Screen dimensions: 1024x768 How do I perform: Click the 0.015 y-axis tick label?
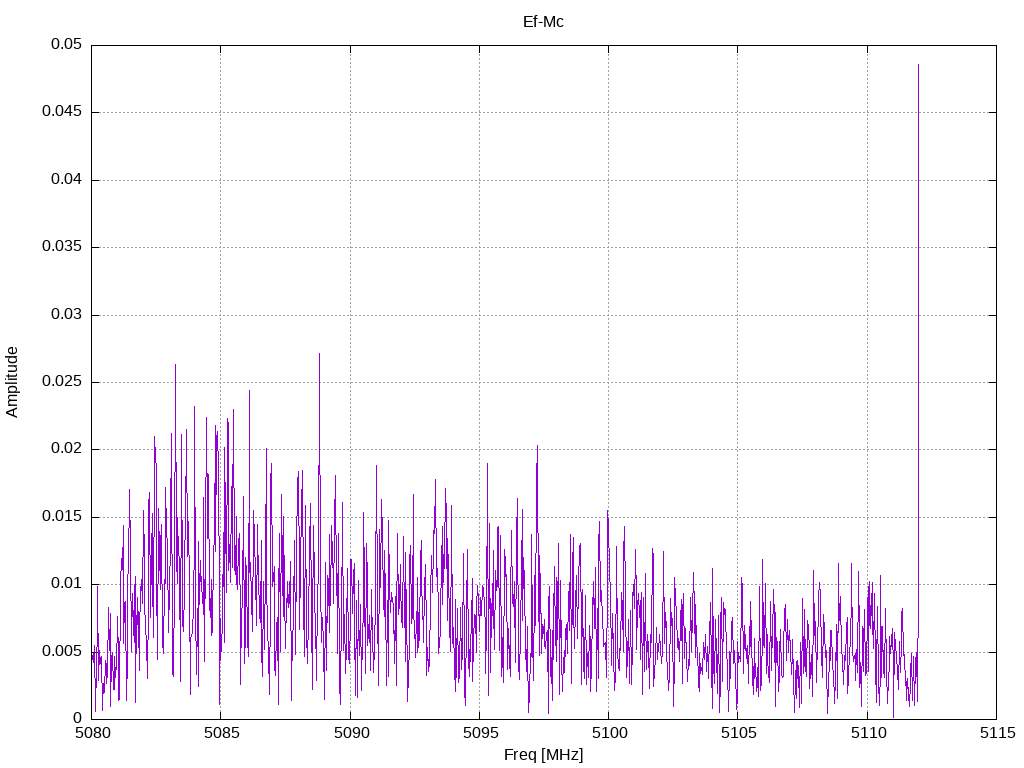click(x=62, y=516)
